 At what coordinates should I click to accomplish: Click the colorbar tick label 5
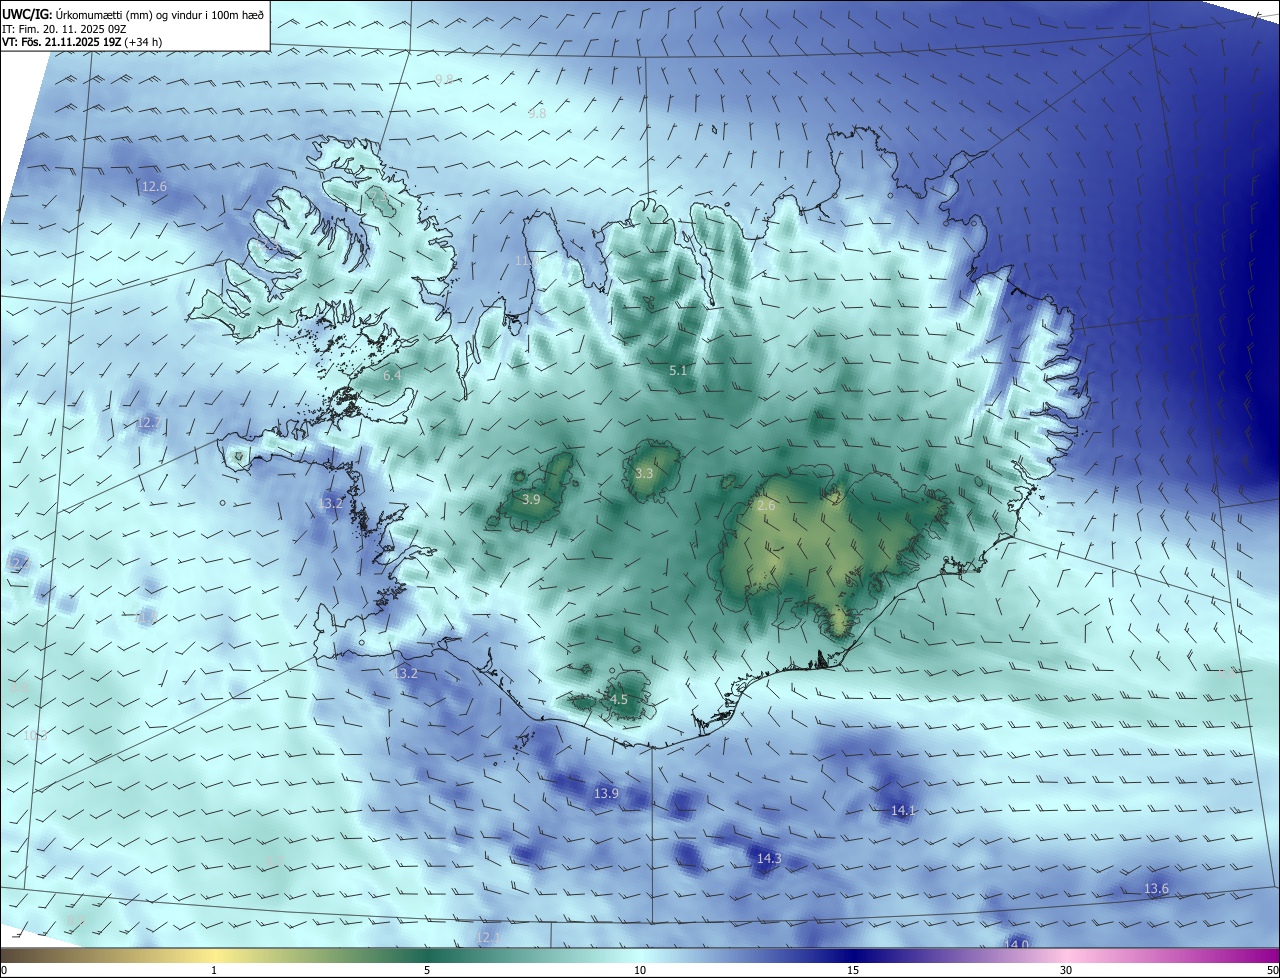click(427, 970)
